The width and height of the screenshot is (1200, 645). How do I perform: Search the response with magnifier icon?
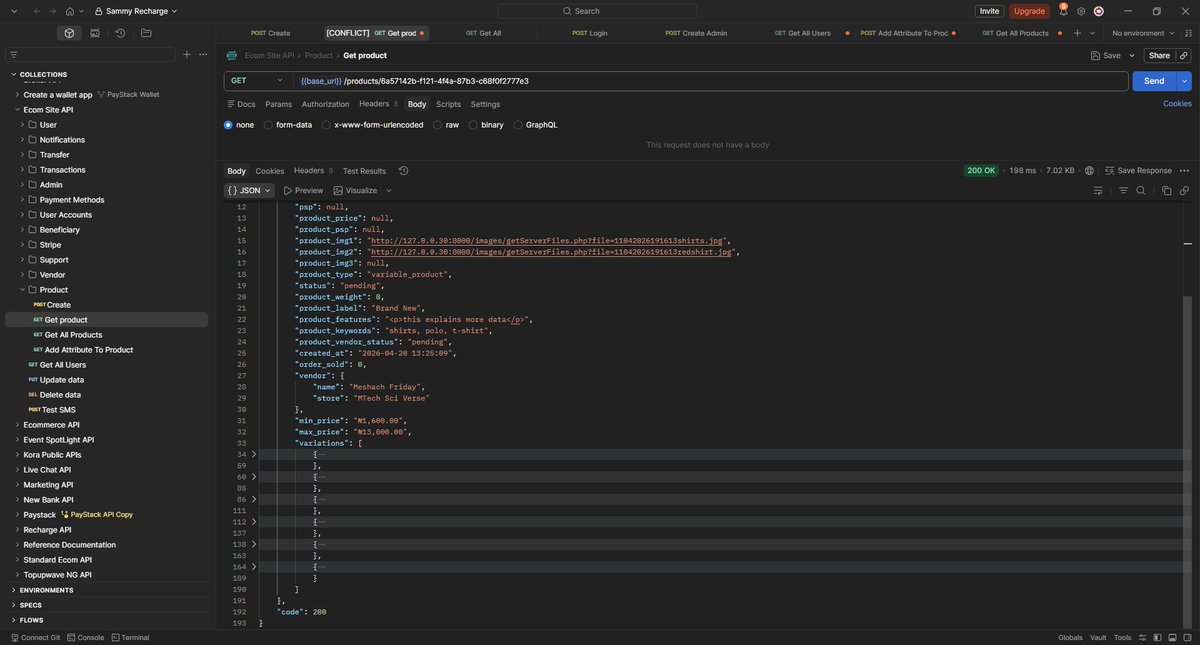click(1141, 190)
